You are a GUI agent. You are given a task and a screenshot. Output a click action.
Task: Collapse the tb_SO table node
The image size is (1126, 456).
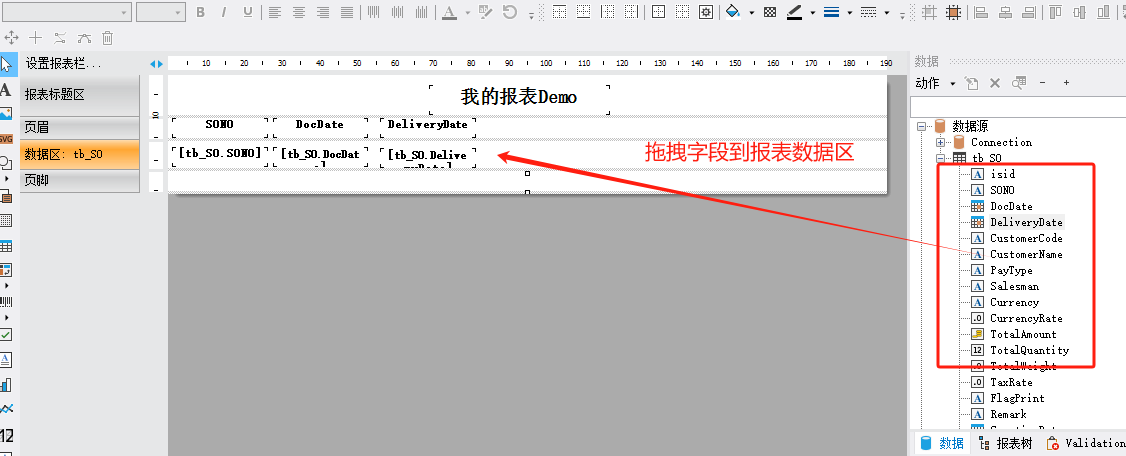pyautogui.click(x=940, y=158)
